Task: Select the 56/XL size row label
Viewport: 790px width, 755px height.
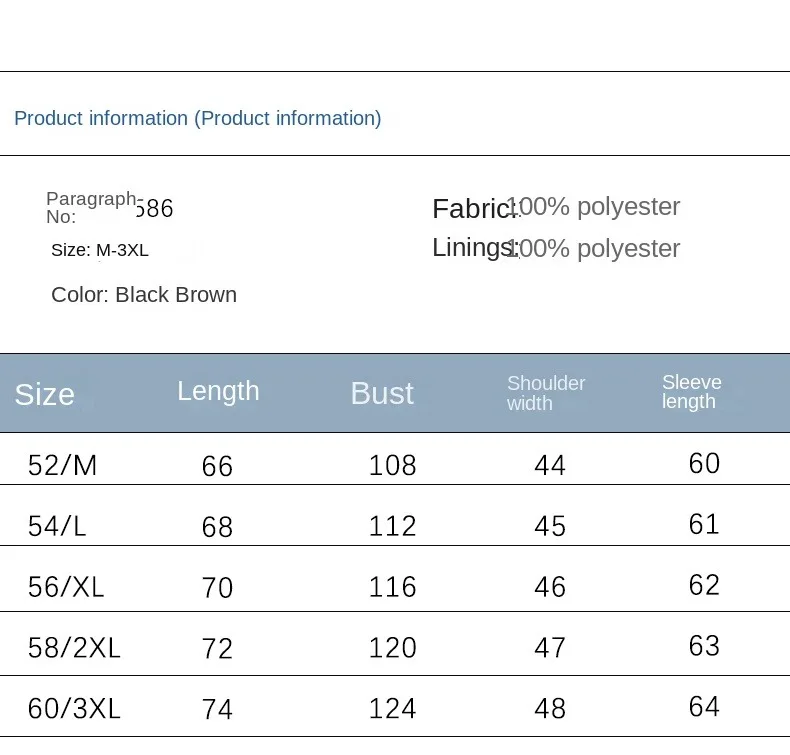Action: [66, 587]
